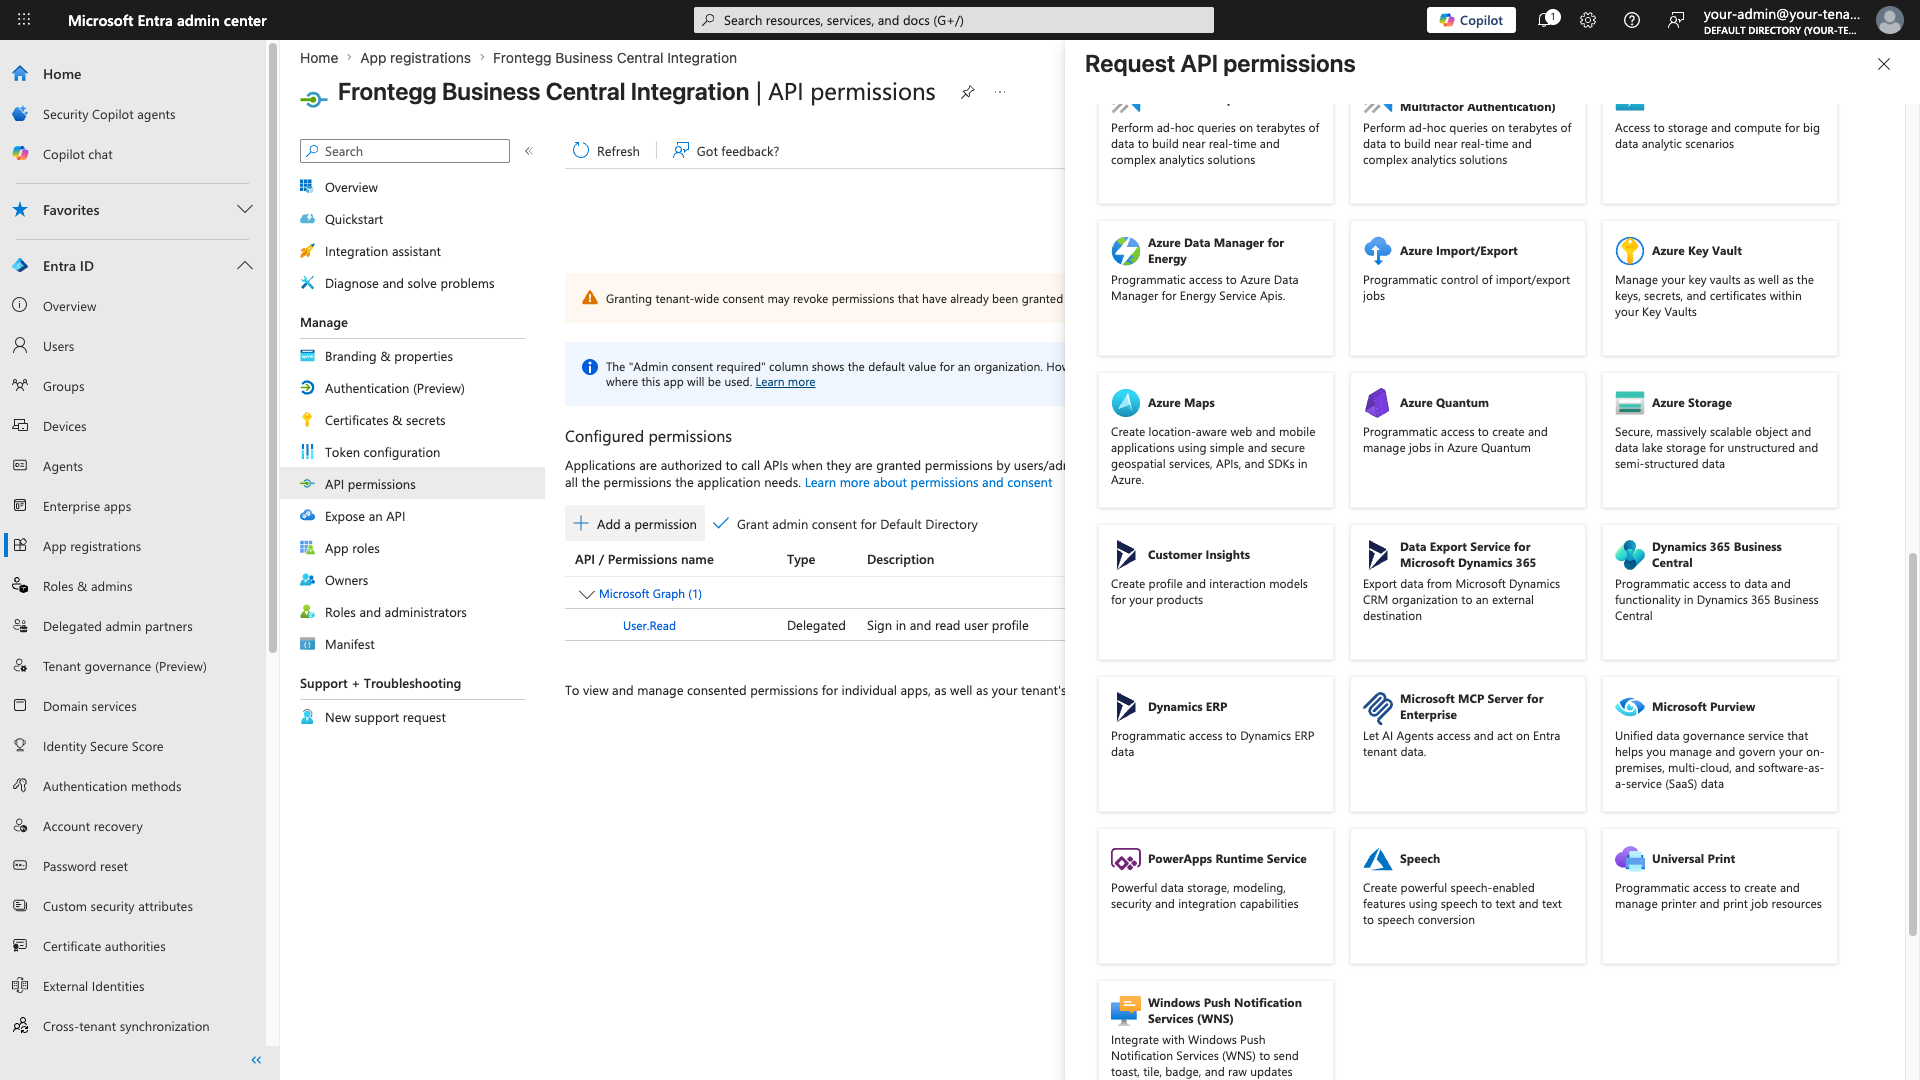The height and width of the screenshot is (1080, 1920).
Task: Open the help question mark icon
Action: pos(1632,20)
